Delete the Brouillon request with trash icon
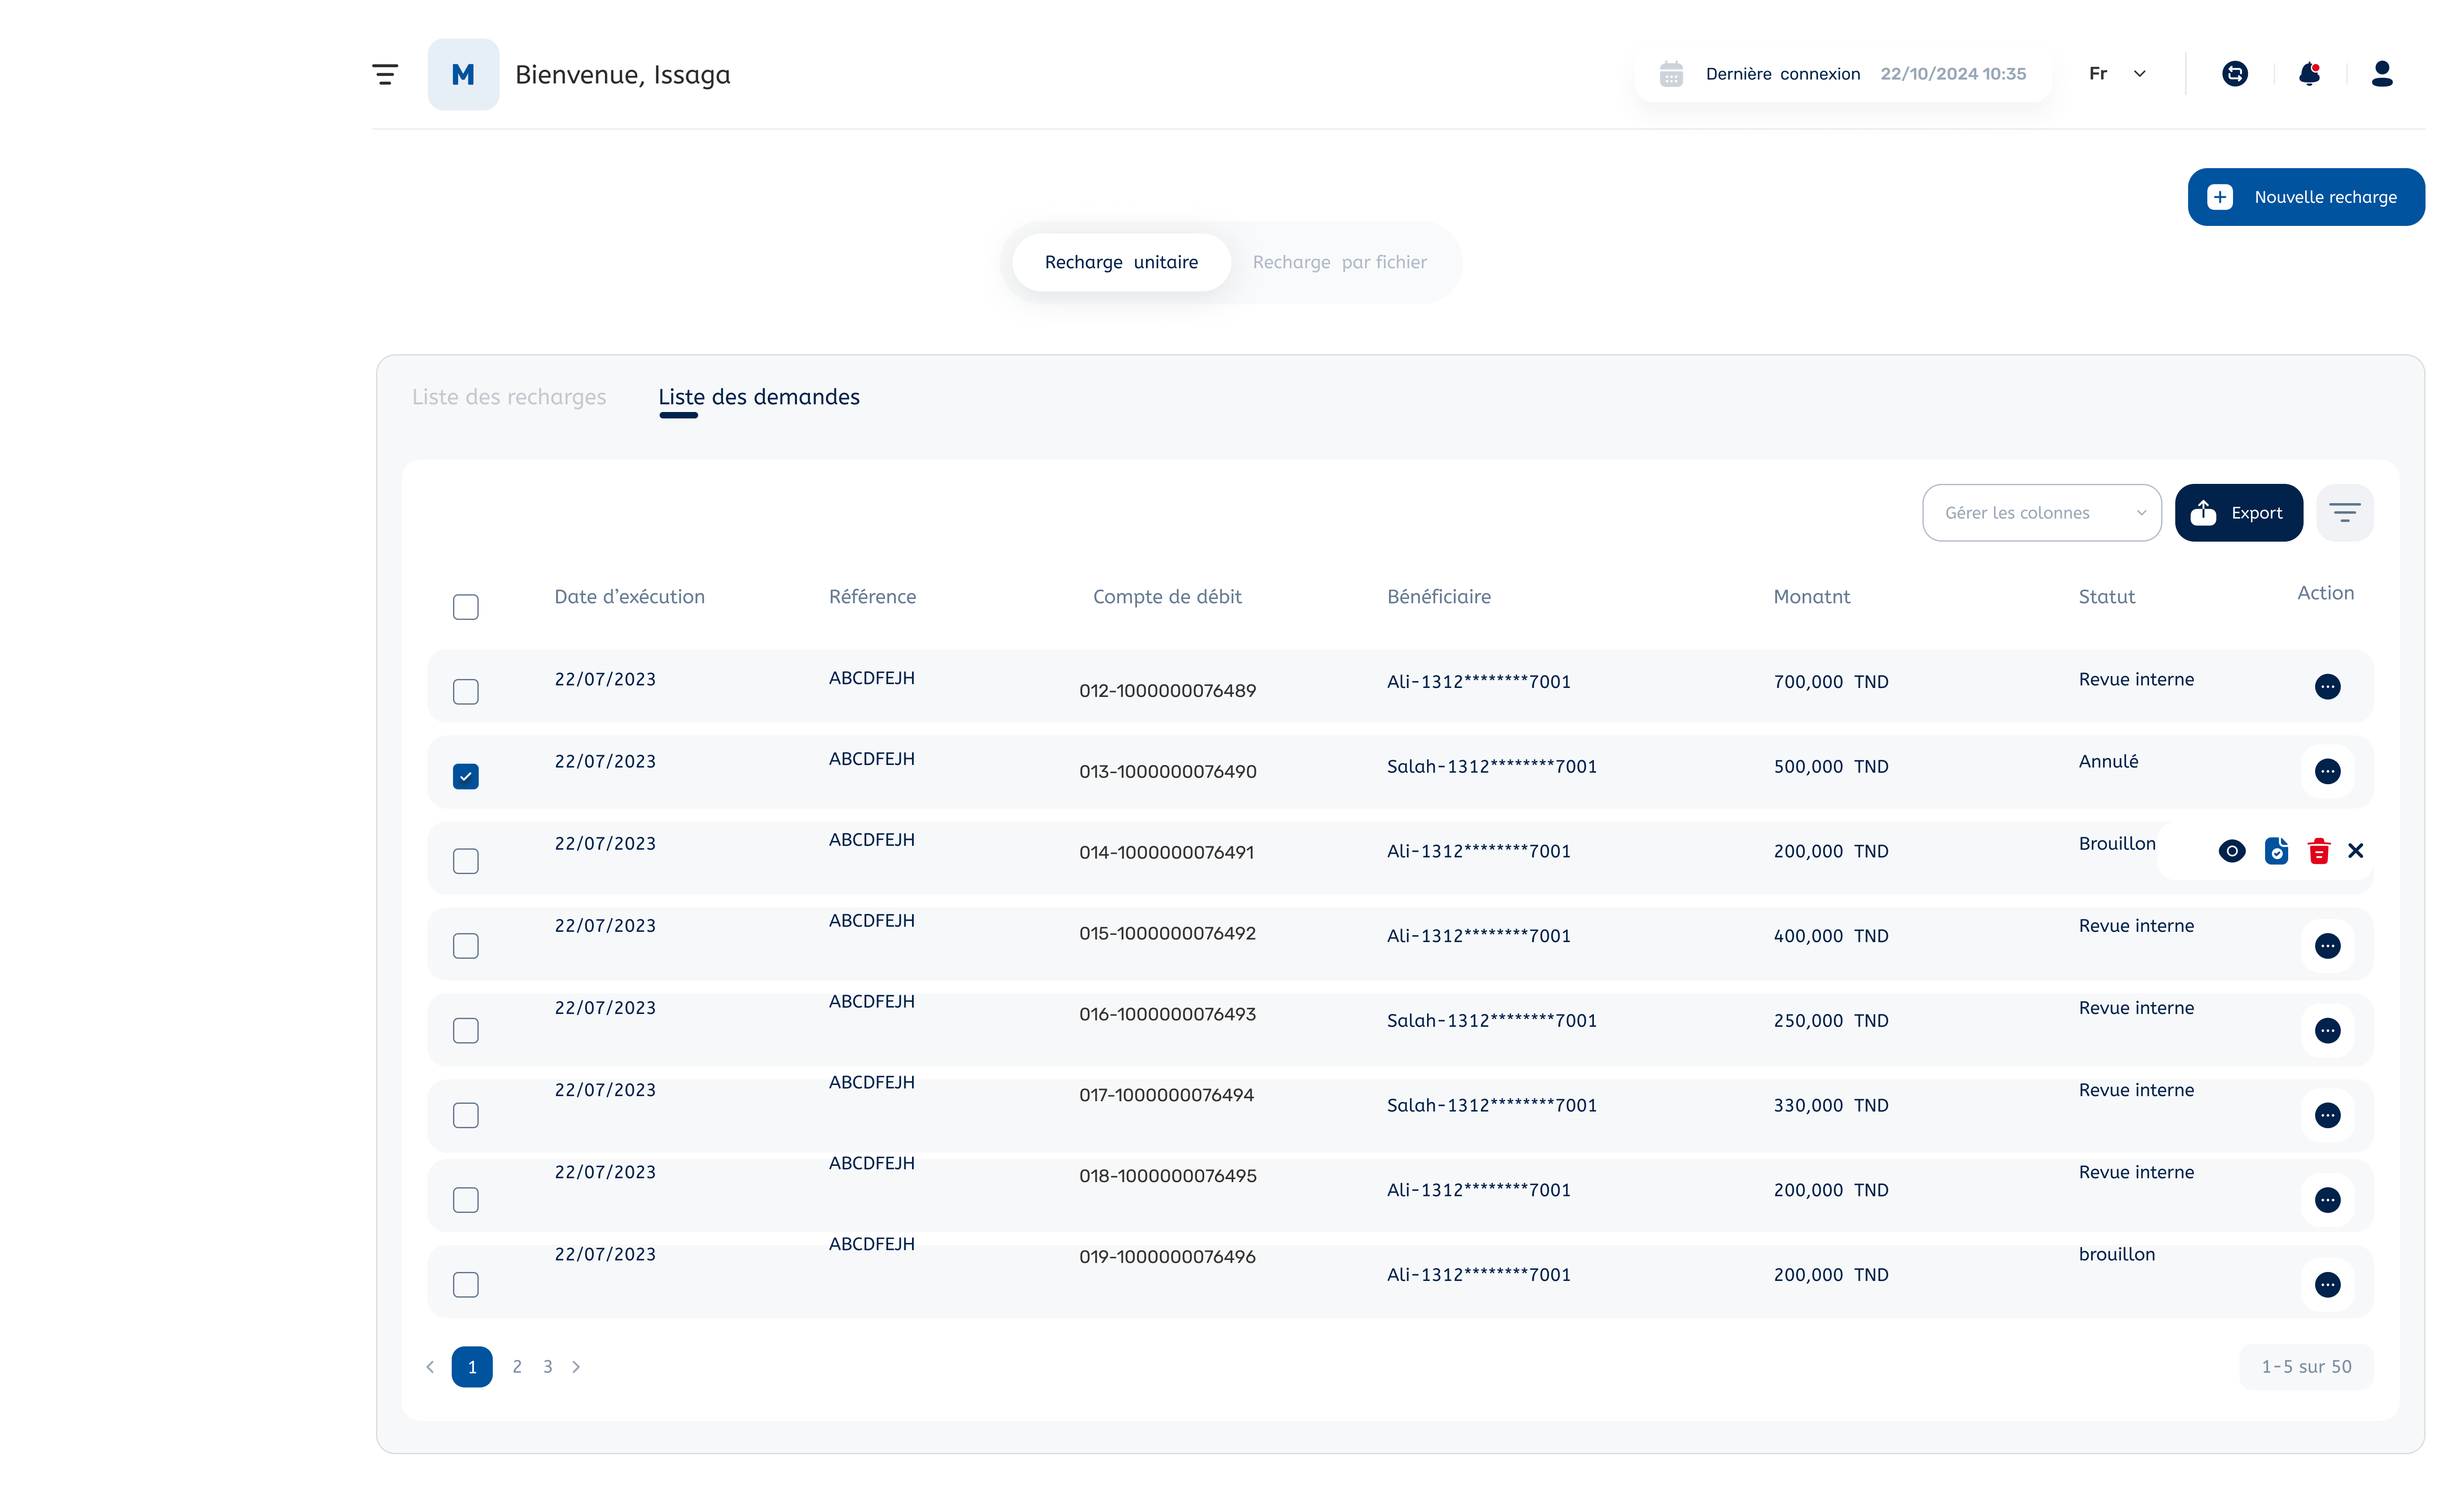This screenshot has width=2464, height=1494. (2319, 851)
